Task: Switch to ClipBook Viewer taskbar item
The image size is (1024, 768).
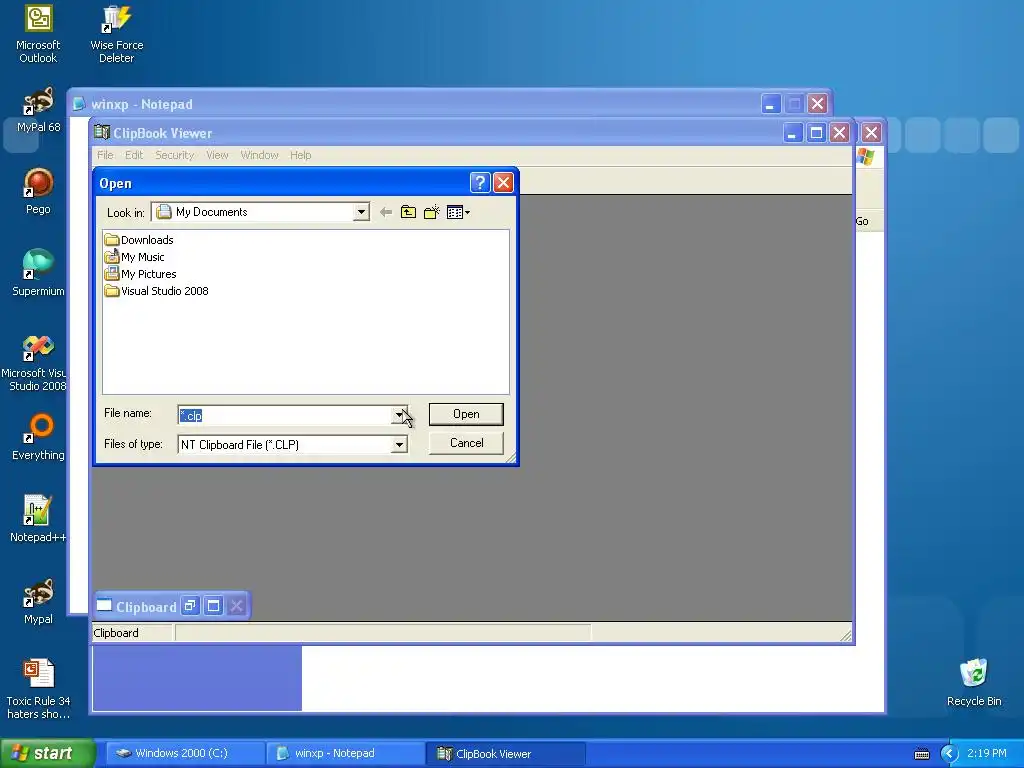Action: click(x=505, y=753)
